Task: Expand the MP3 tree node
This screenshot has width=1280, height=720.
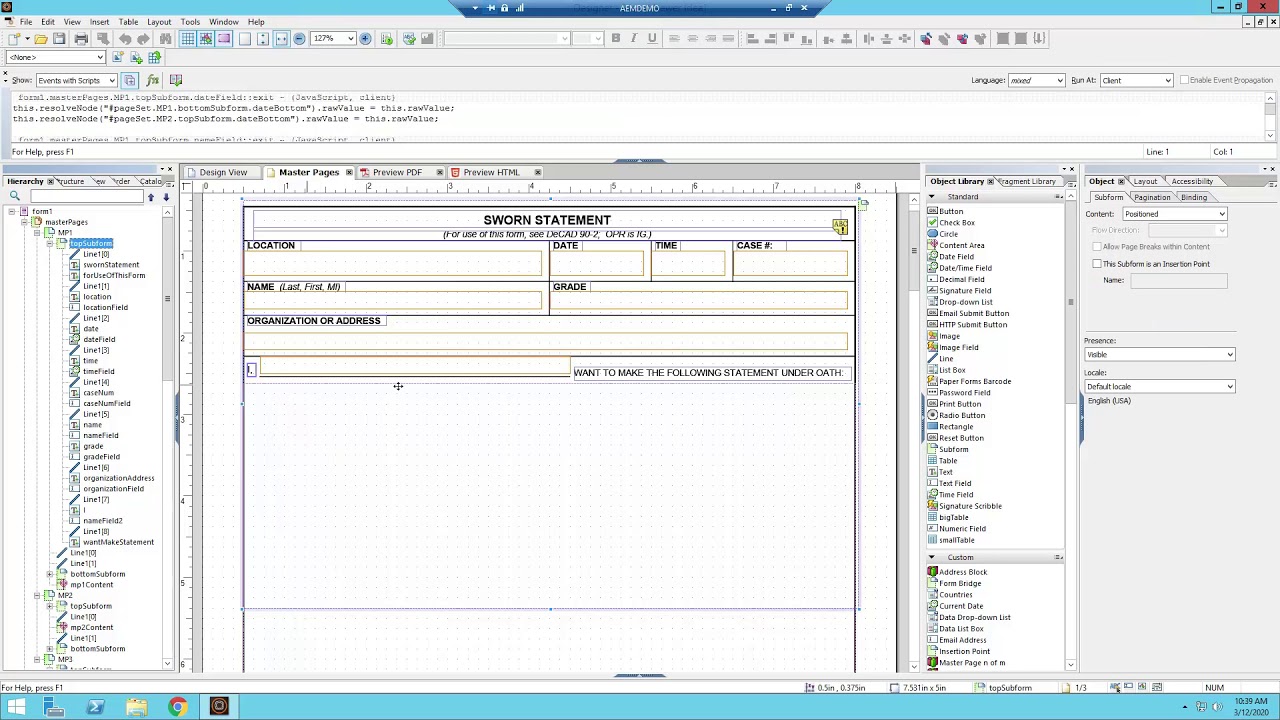Action: (37, 660)
